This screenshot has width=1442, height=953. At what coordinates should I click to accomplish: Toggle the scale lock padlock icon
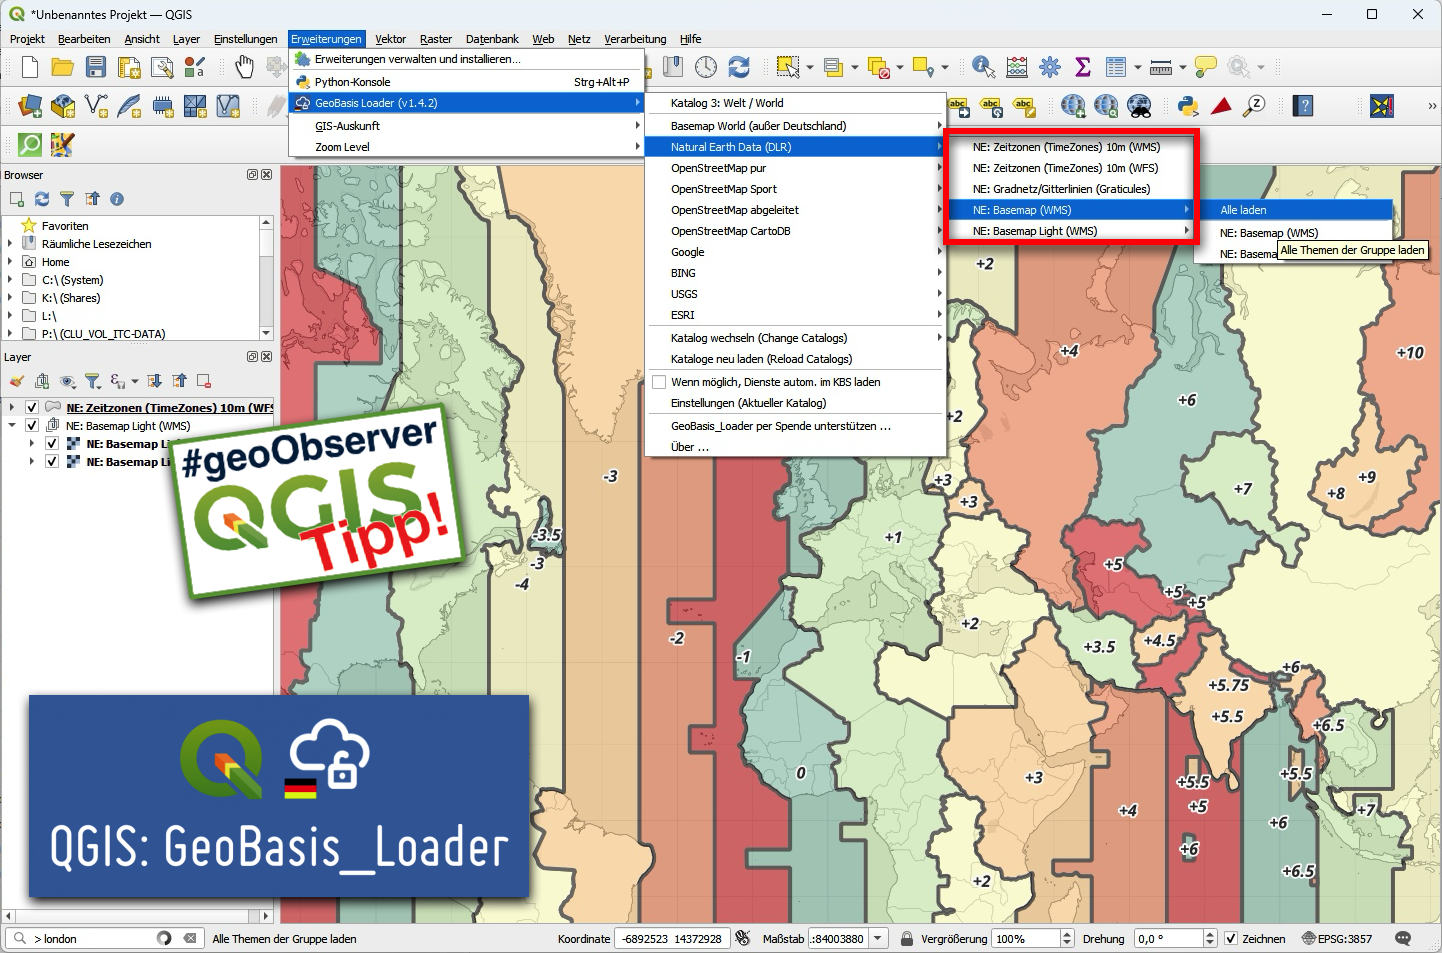click(907, 939)
